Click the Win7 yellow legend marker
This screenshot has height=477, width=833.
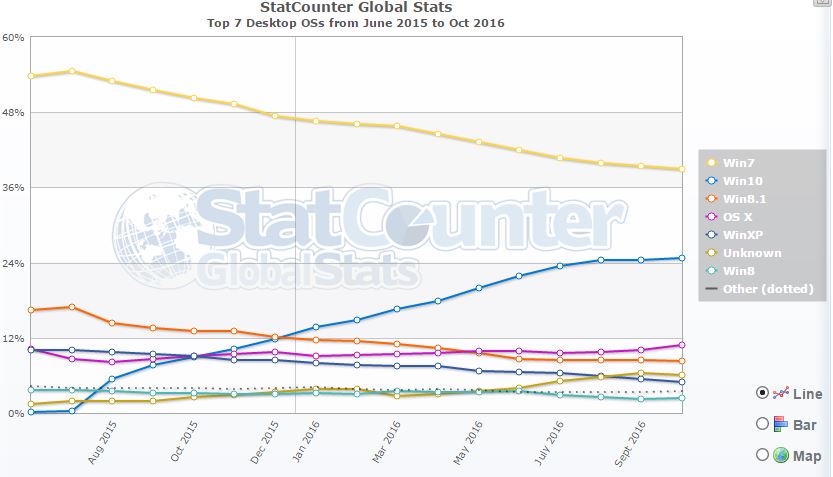click(711, 163)
